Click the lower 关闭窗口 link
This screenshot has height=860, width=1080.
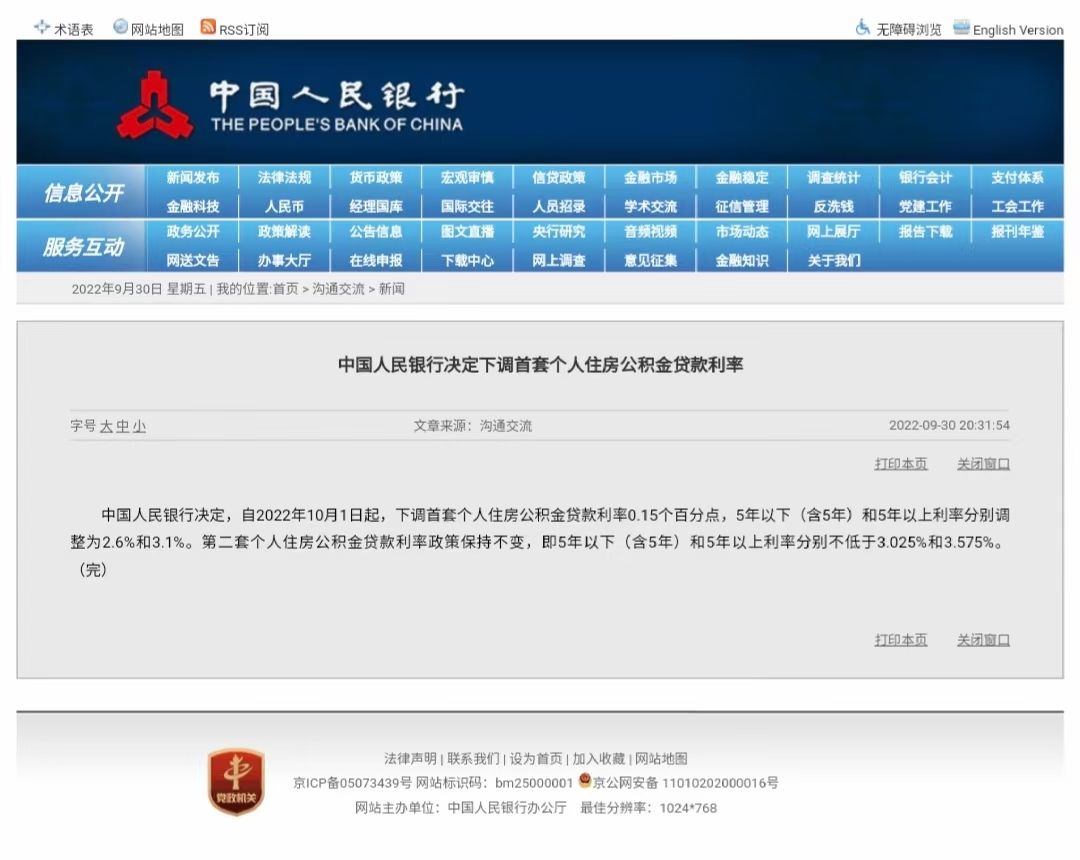983,640
